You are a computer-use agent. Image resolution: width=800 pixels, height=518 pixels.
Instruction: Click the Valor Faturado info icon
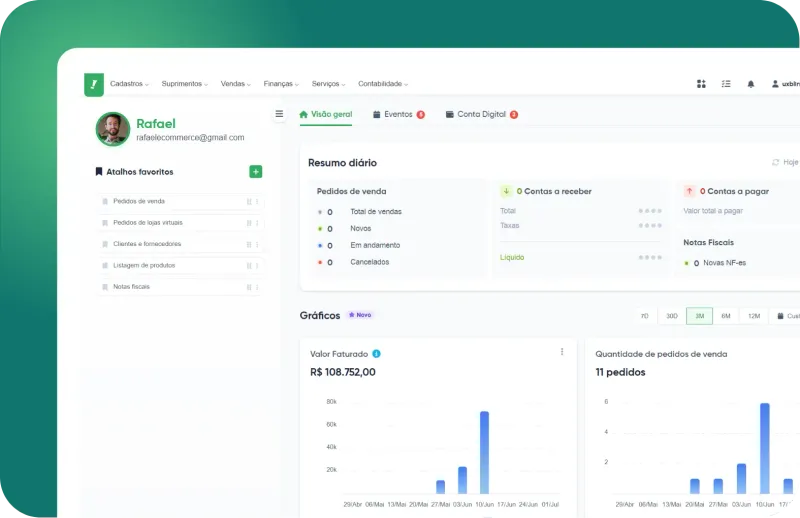(377, 354)
